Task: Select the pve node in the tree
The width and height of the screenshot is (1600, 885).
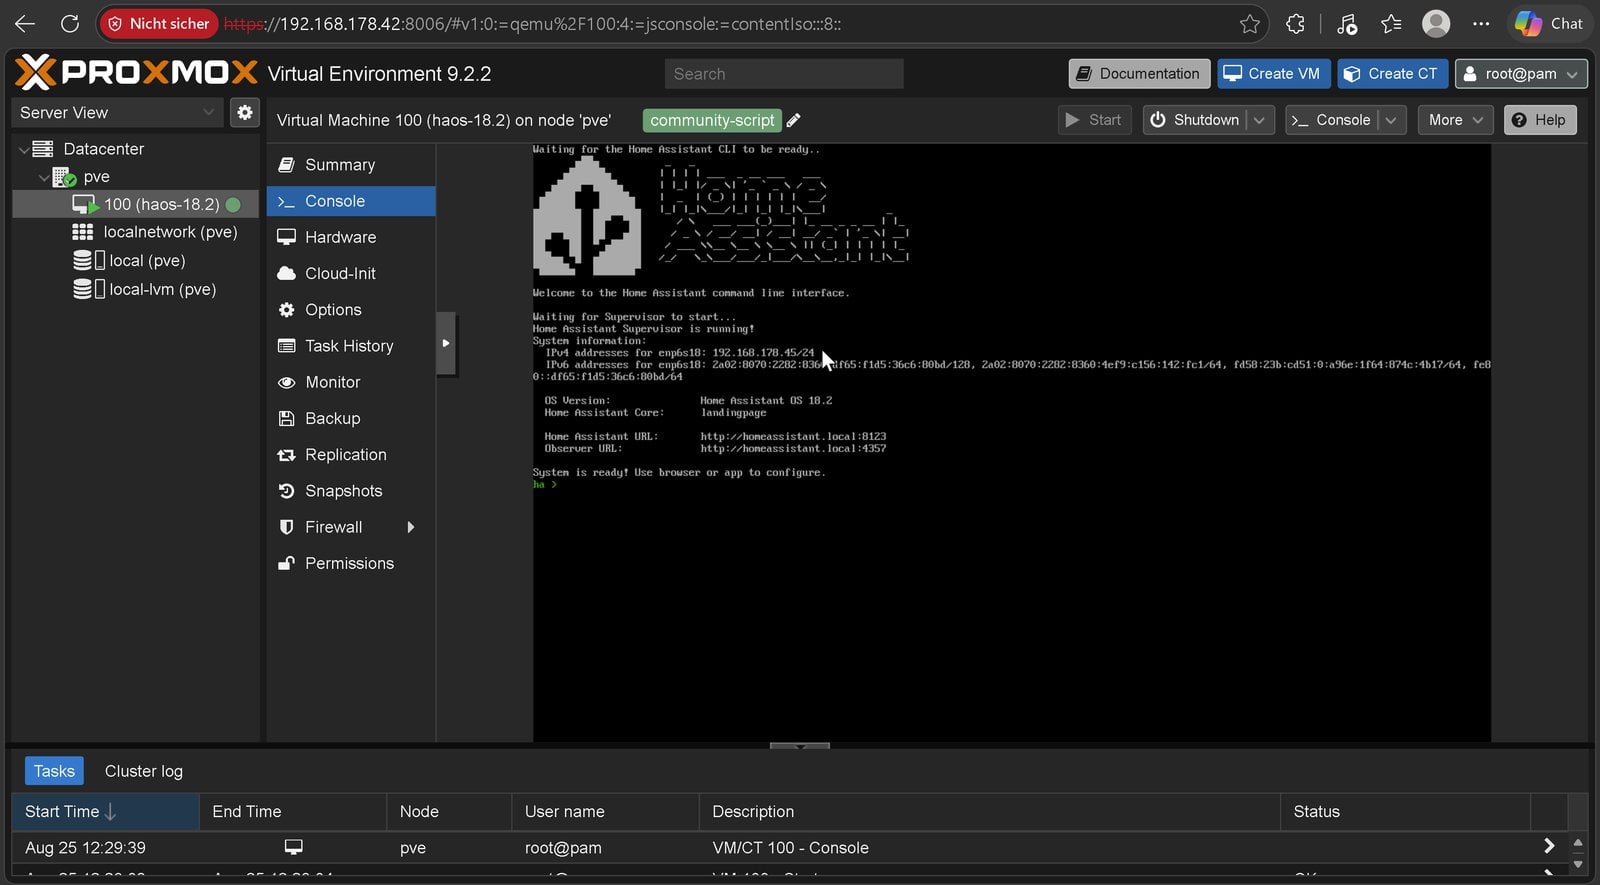Action: click(96, 177)
